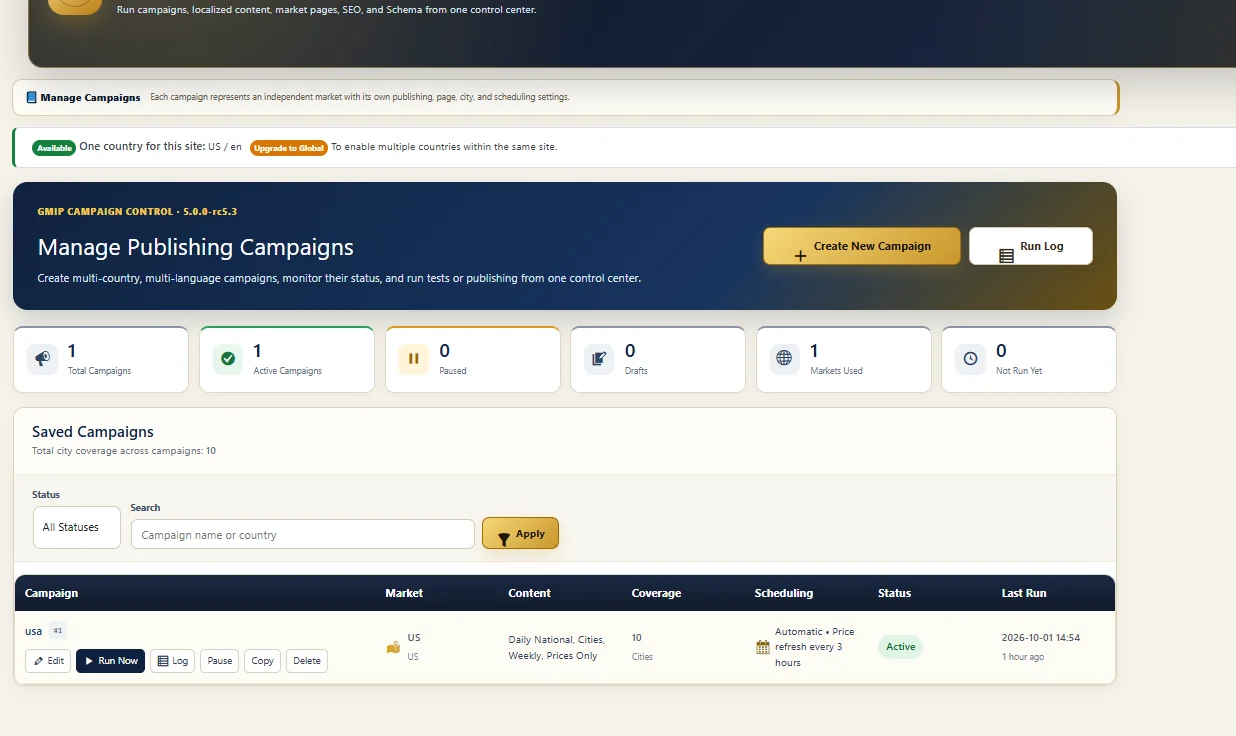Screen dimensions: 1236x736
Task: Click the clock icon in Not Run Yet card
Action: (x=970, y=358)
